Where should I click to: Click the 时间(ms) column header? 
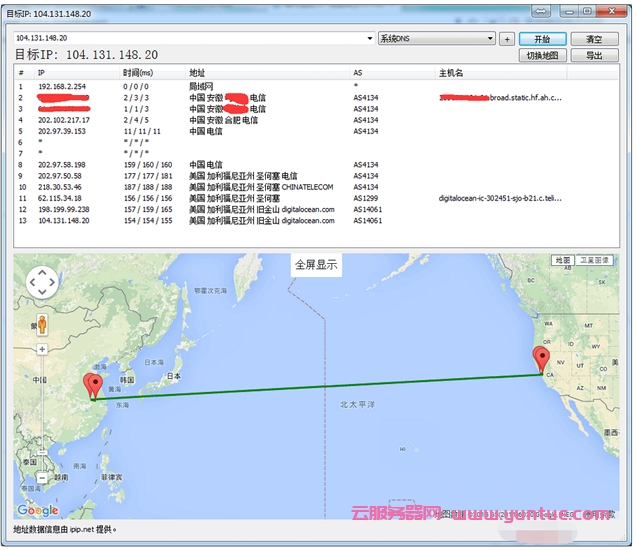coord(138,73)
